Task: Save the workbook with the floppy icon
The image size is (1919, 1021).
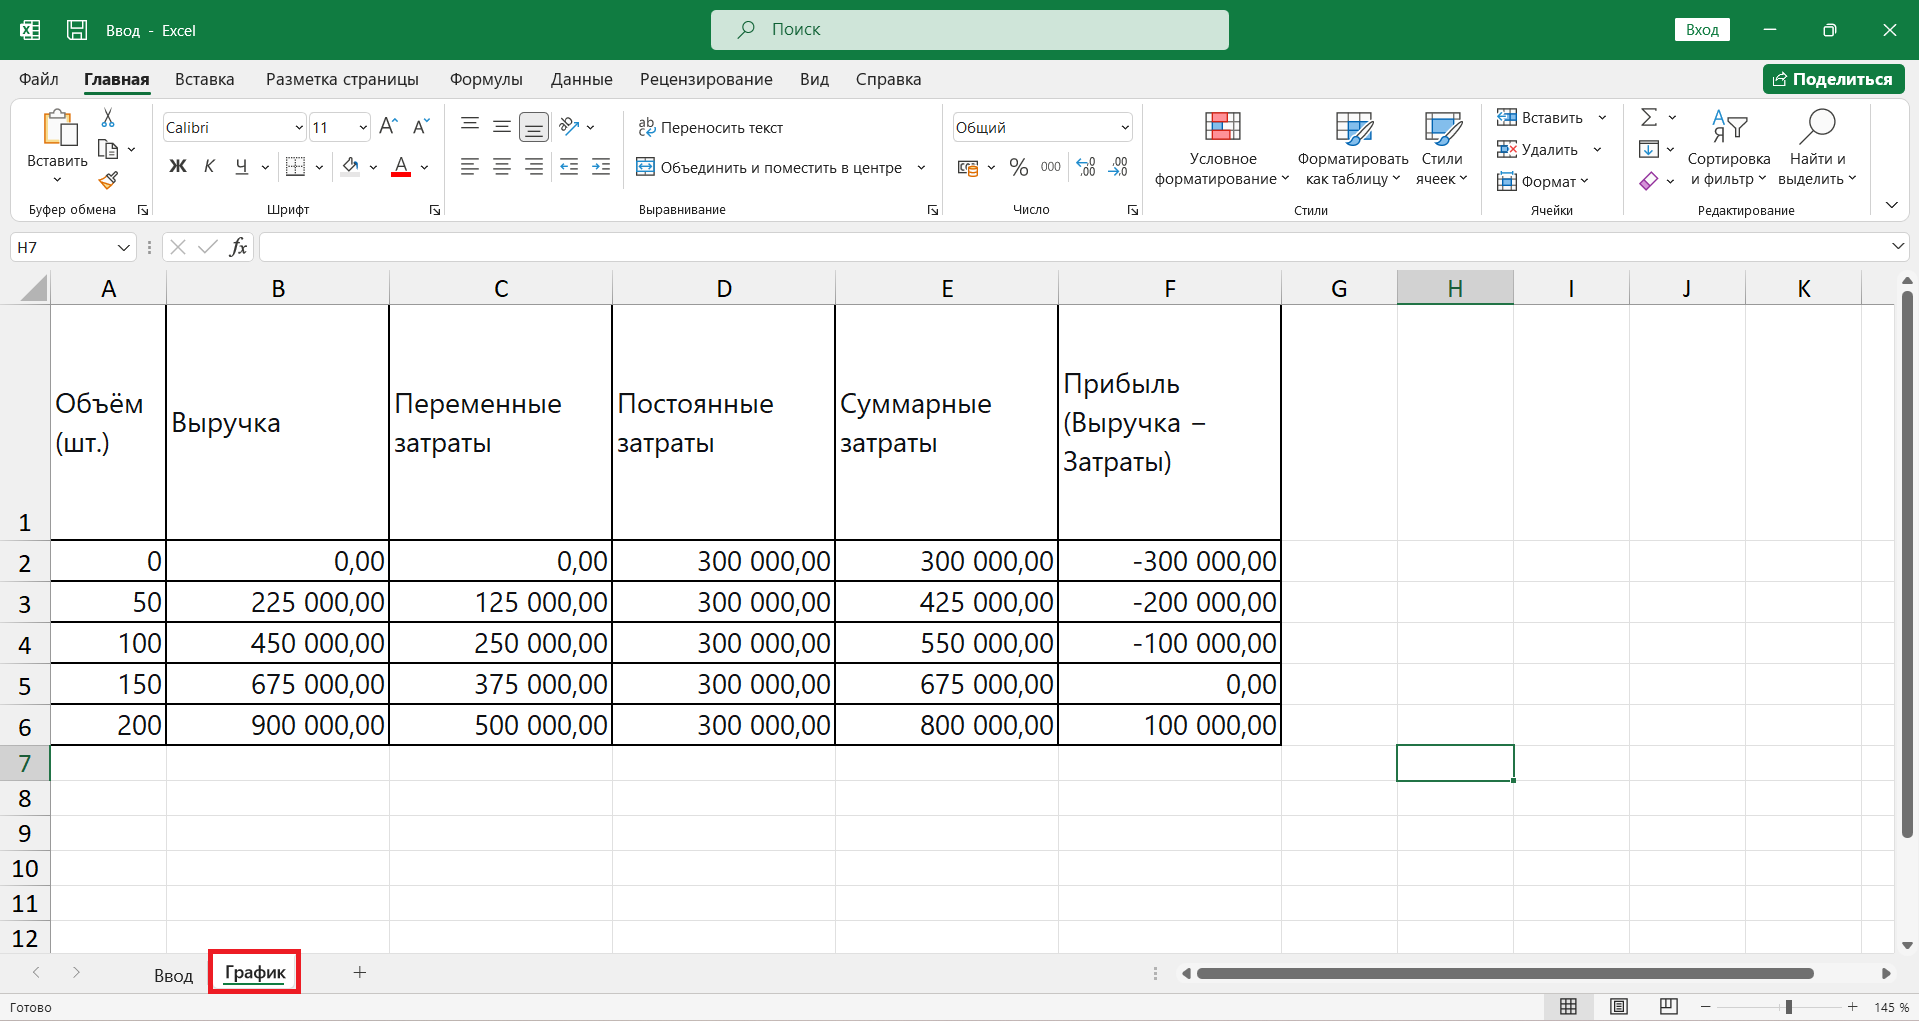Action: tap(77, 30)
